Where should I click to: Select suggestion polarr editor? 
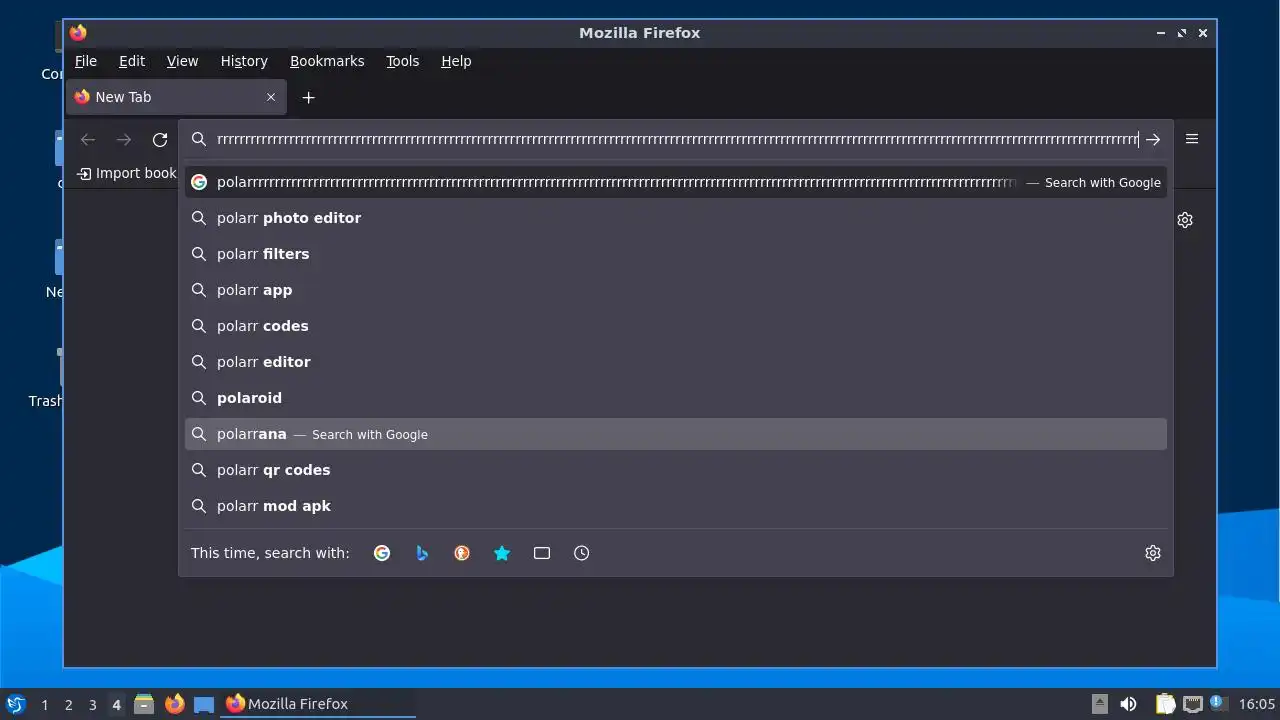(x=676, y=362)
